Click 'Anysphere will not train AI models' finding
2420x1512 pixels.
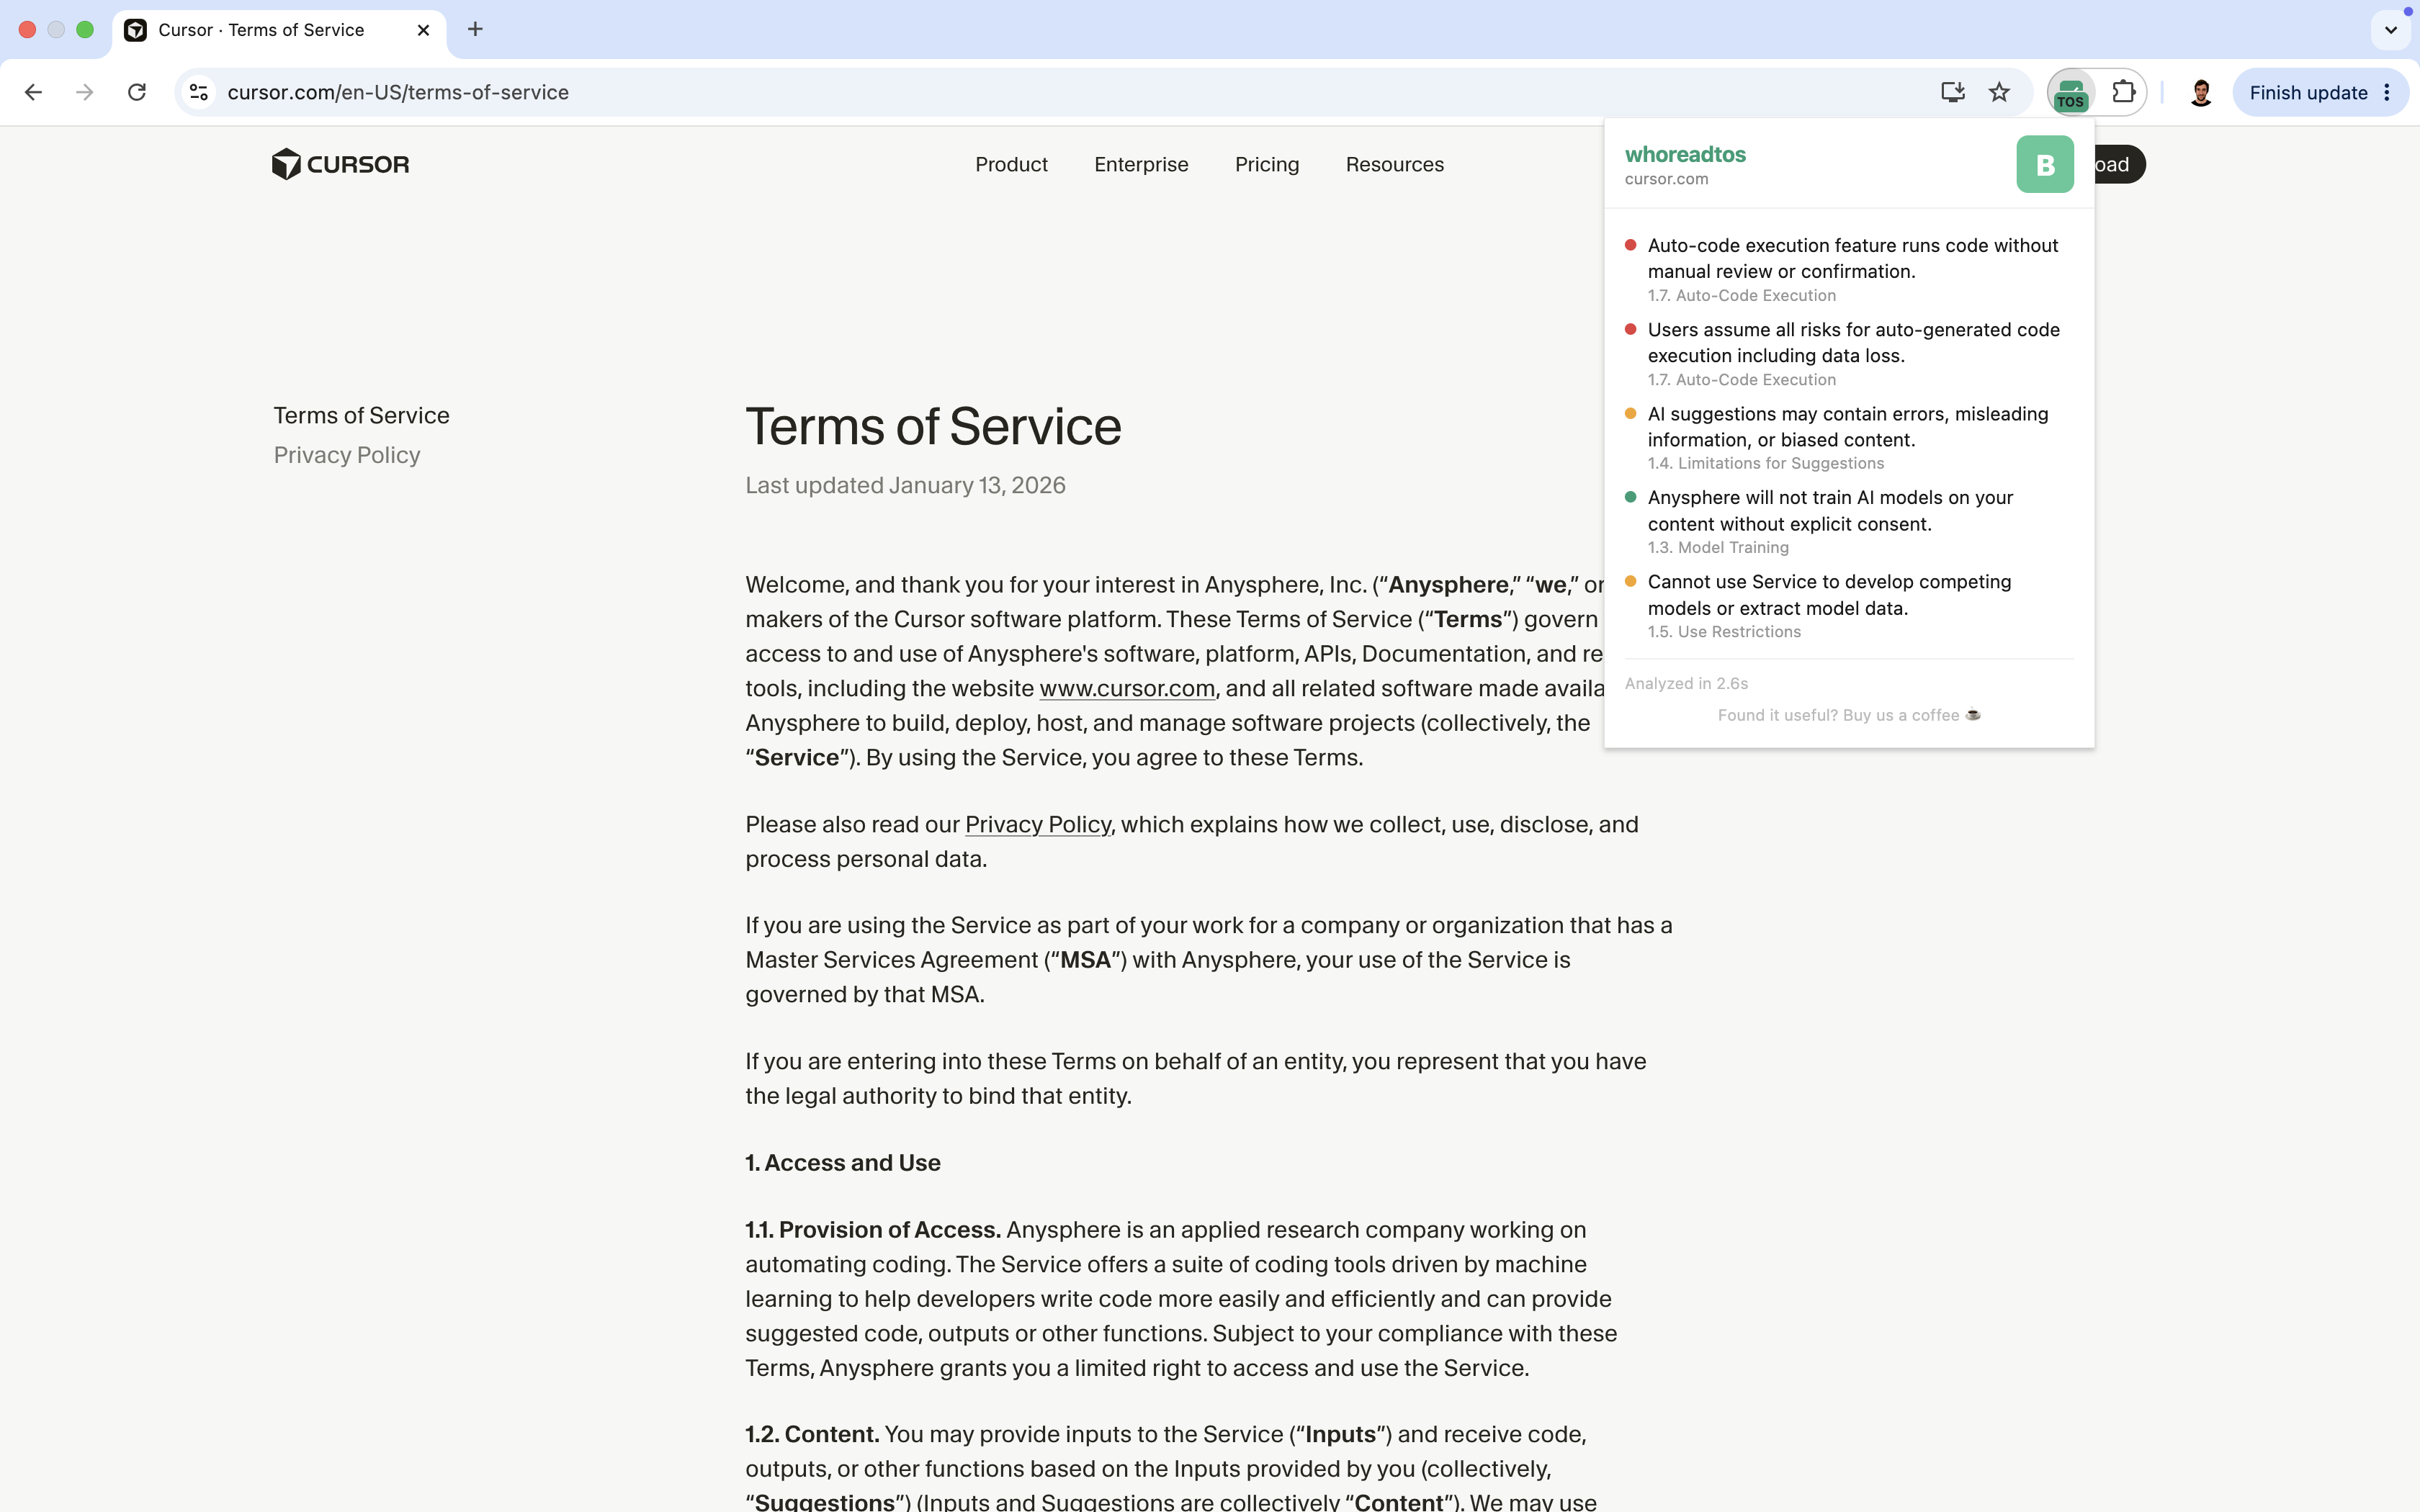(x=1830, y=510)
